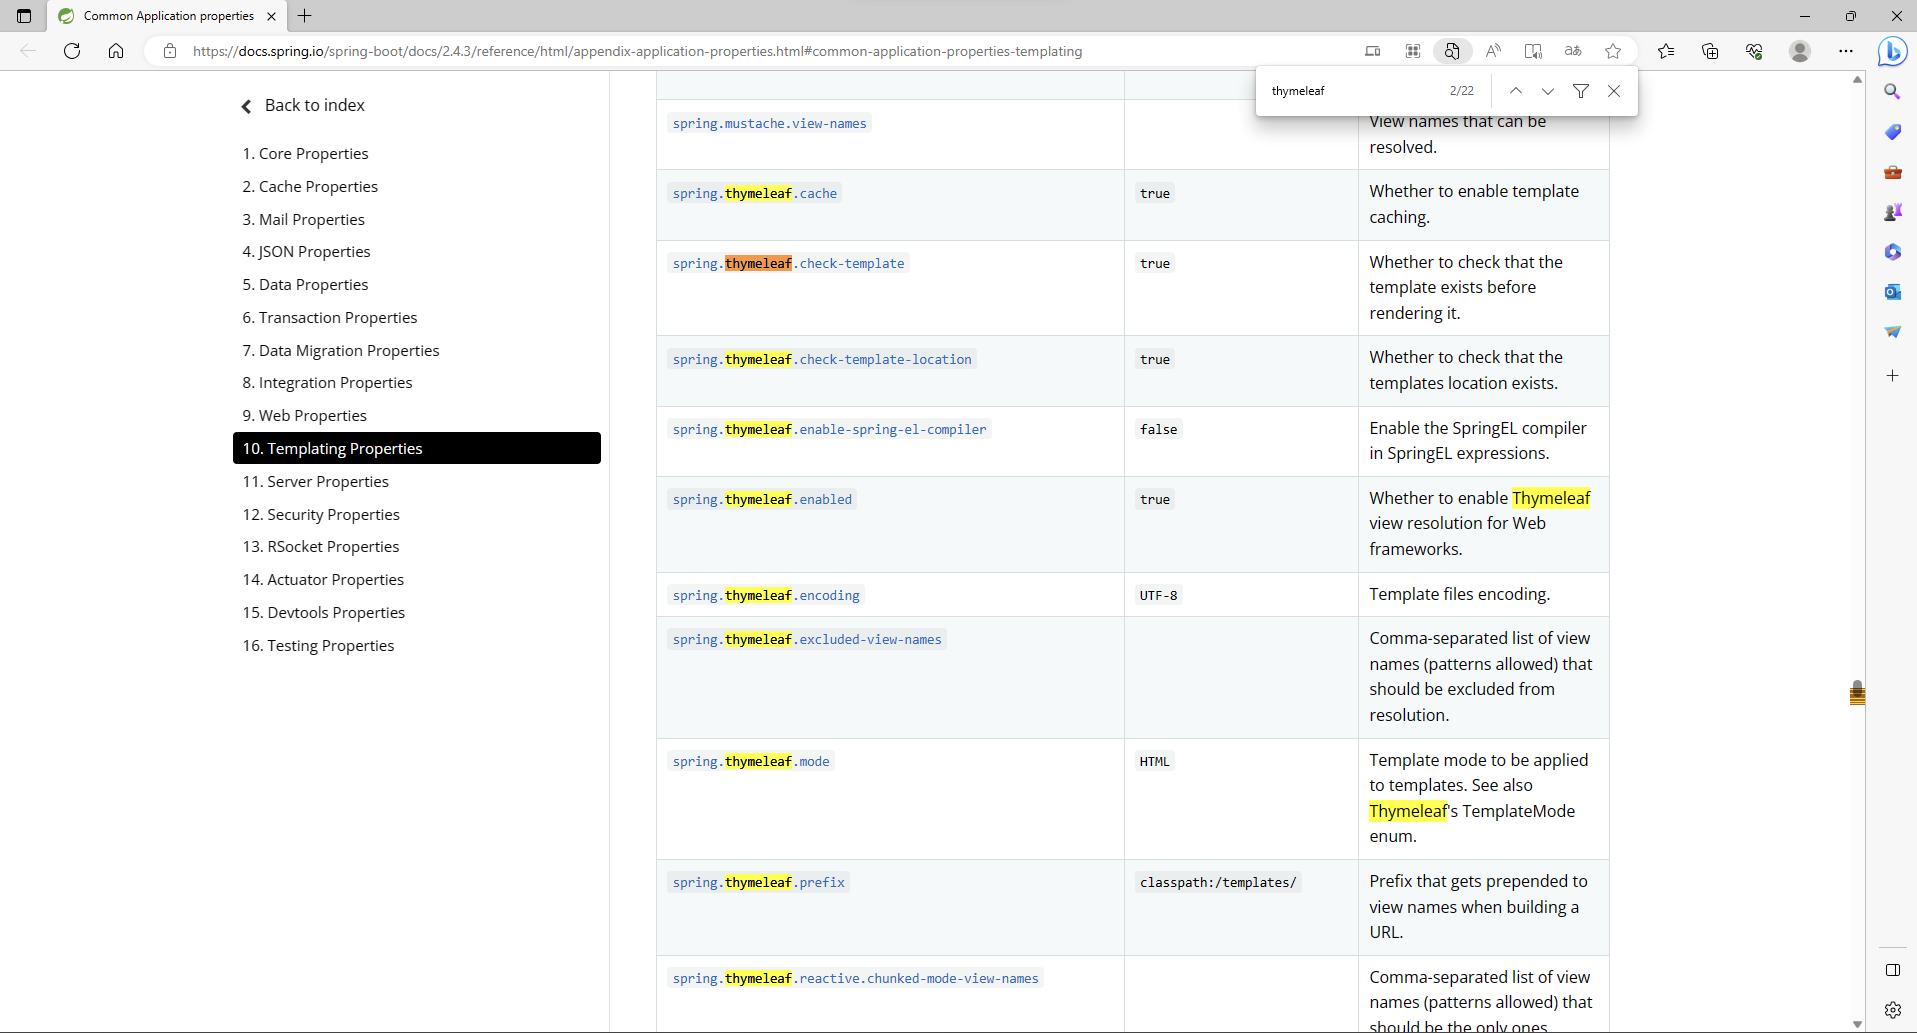1917x1033 pixels.
Task: Open find filter options
Action: click(1581, 91)
